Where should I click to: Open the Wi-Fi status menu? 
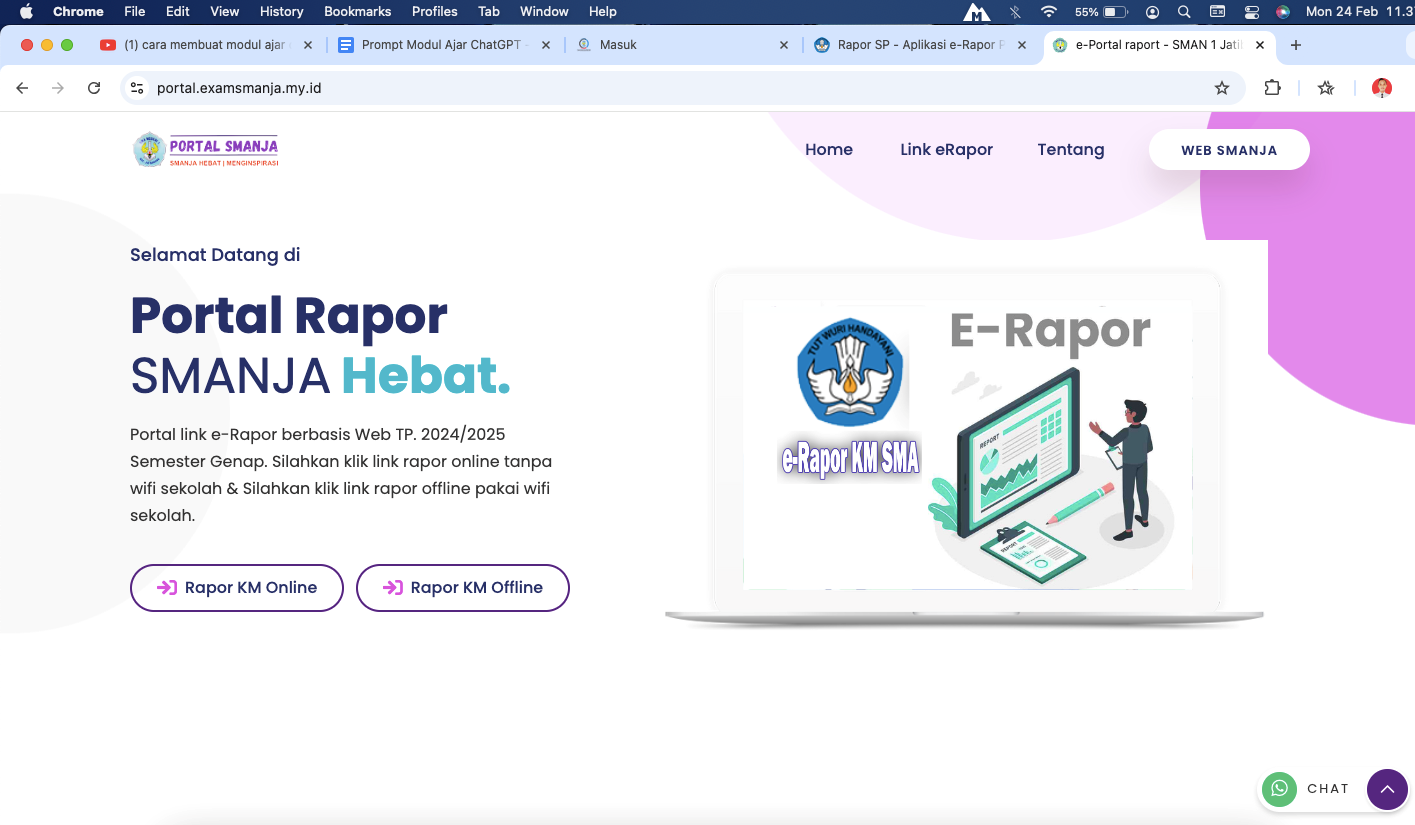(1048, 12)
